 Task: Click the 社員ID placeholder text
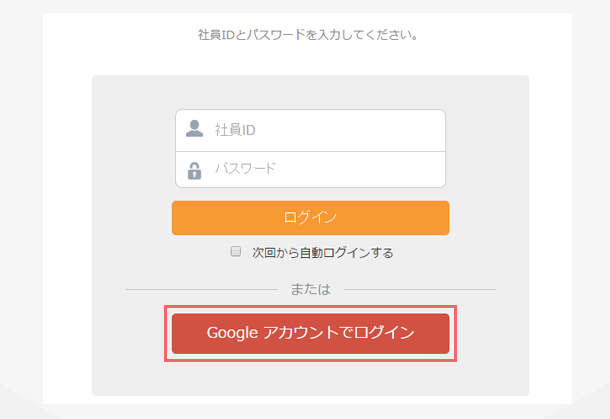coord(235,130)
